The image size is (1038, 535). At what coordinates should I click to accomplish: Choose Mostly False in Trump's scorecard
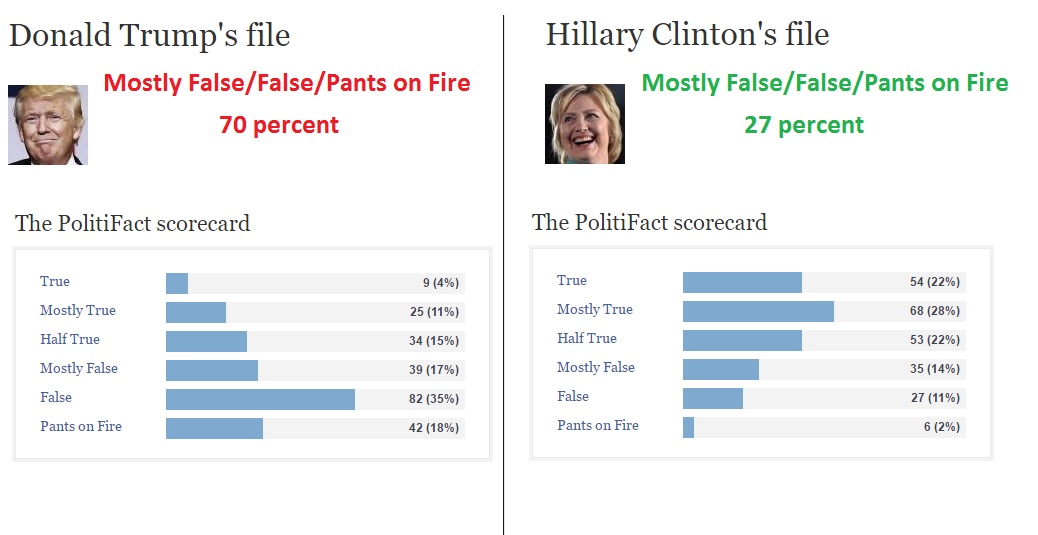[79, 369]
